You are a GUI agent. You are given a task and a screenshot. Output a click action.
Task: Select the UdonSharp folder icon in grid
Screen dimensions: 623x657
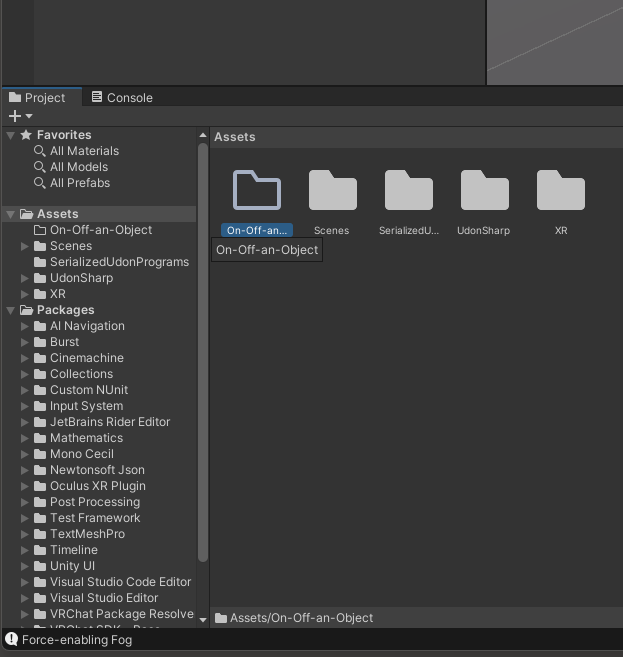tap(484, 191)
